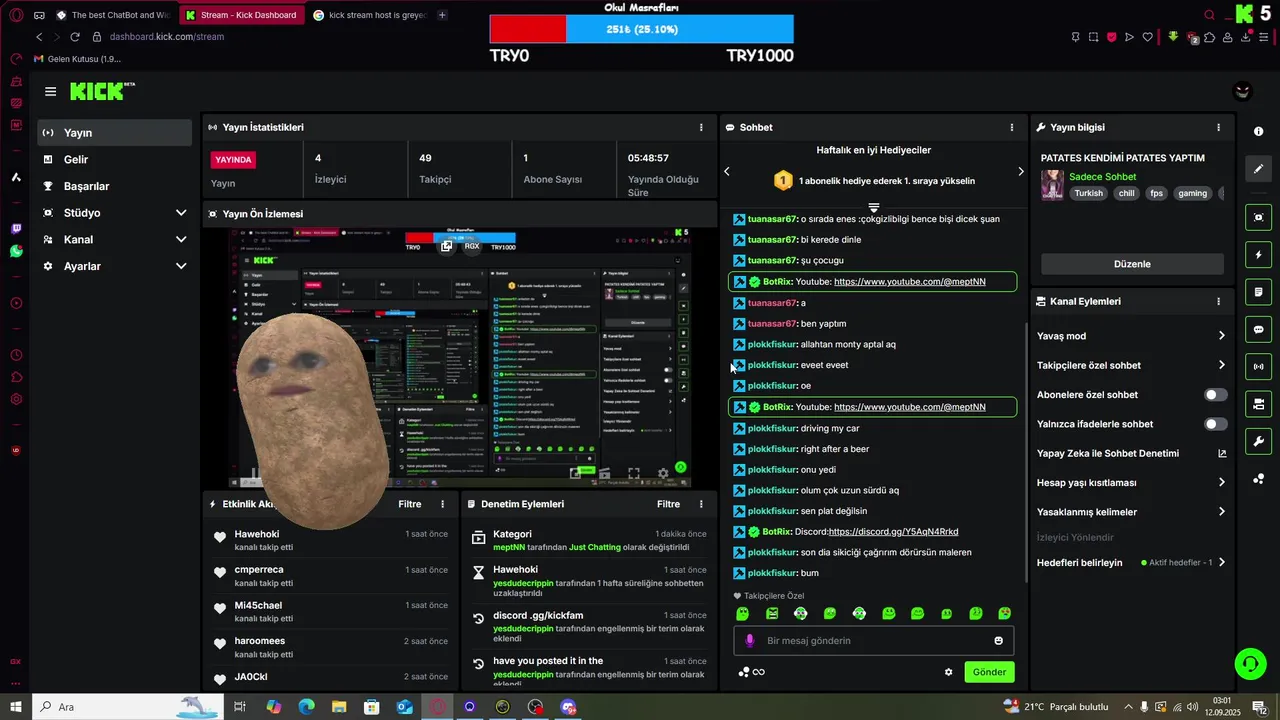Open the Windows Start menu
Image resolution: width=1280 pixels, height=720 pixels.
tap(16, 707)
